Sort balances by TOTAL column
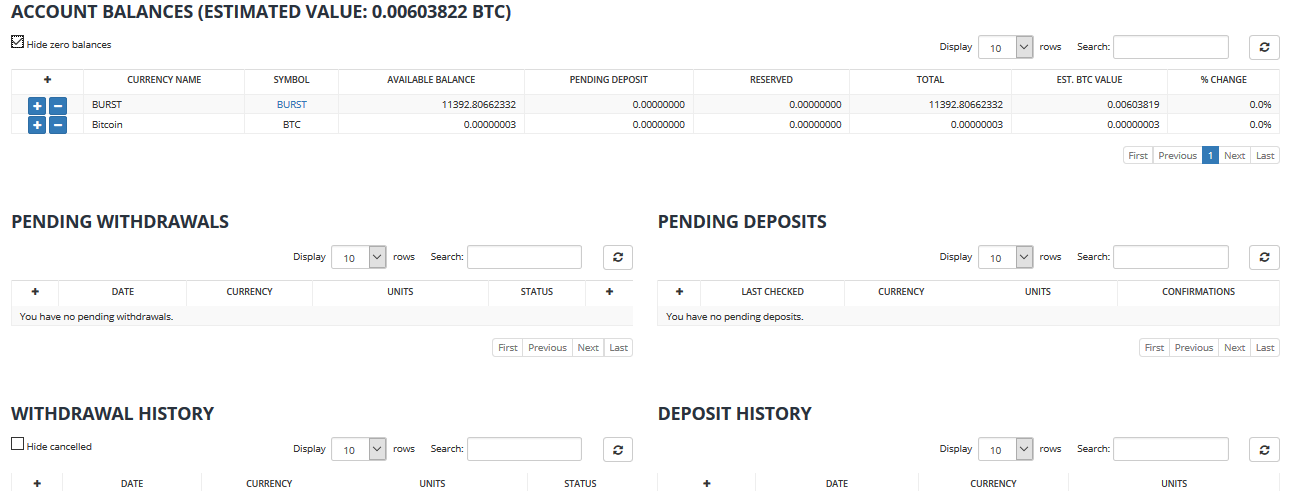The height and width of the screenshot is (491, 1300). click(930, 80)
